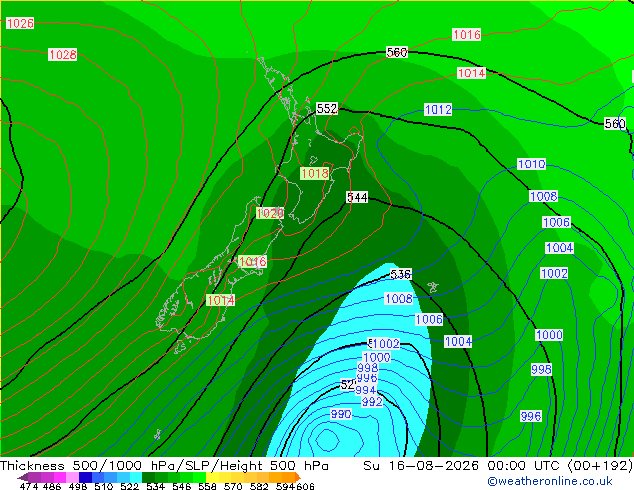
Task: Click the 536 height contour label
Action: tap(401, 274)
